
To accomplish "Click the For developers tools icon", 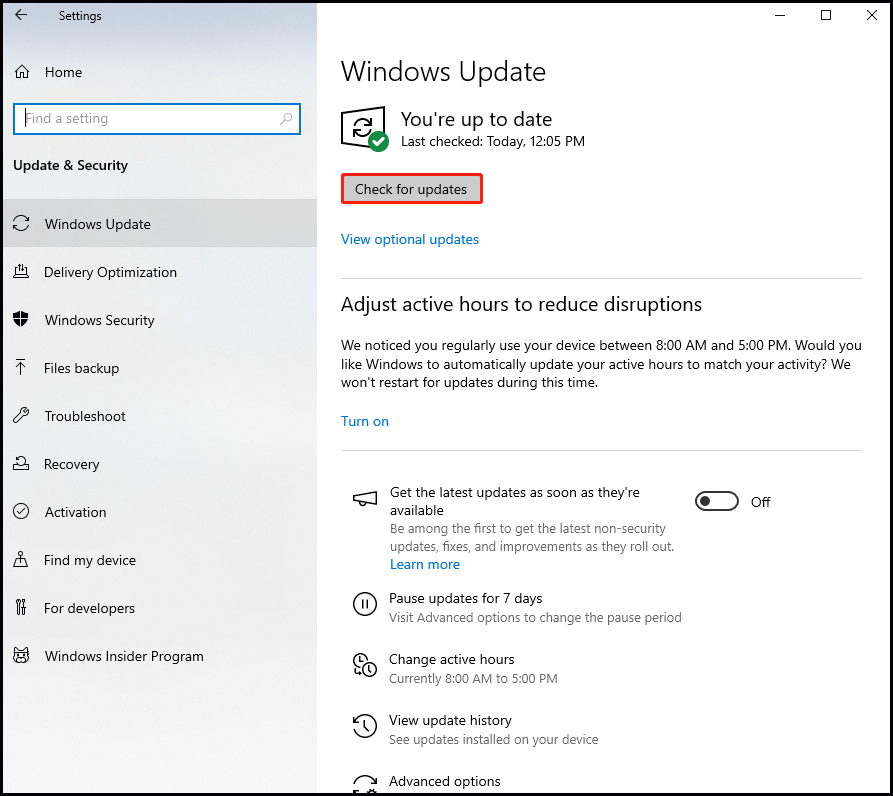I will [x=21, y=608].
